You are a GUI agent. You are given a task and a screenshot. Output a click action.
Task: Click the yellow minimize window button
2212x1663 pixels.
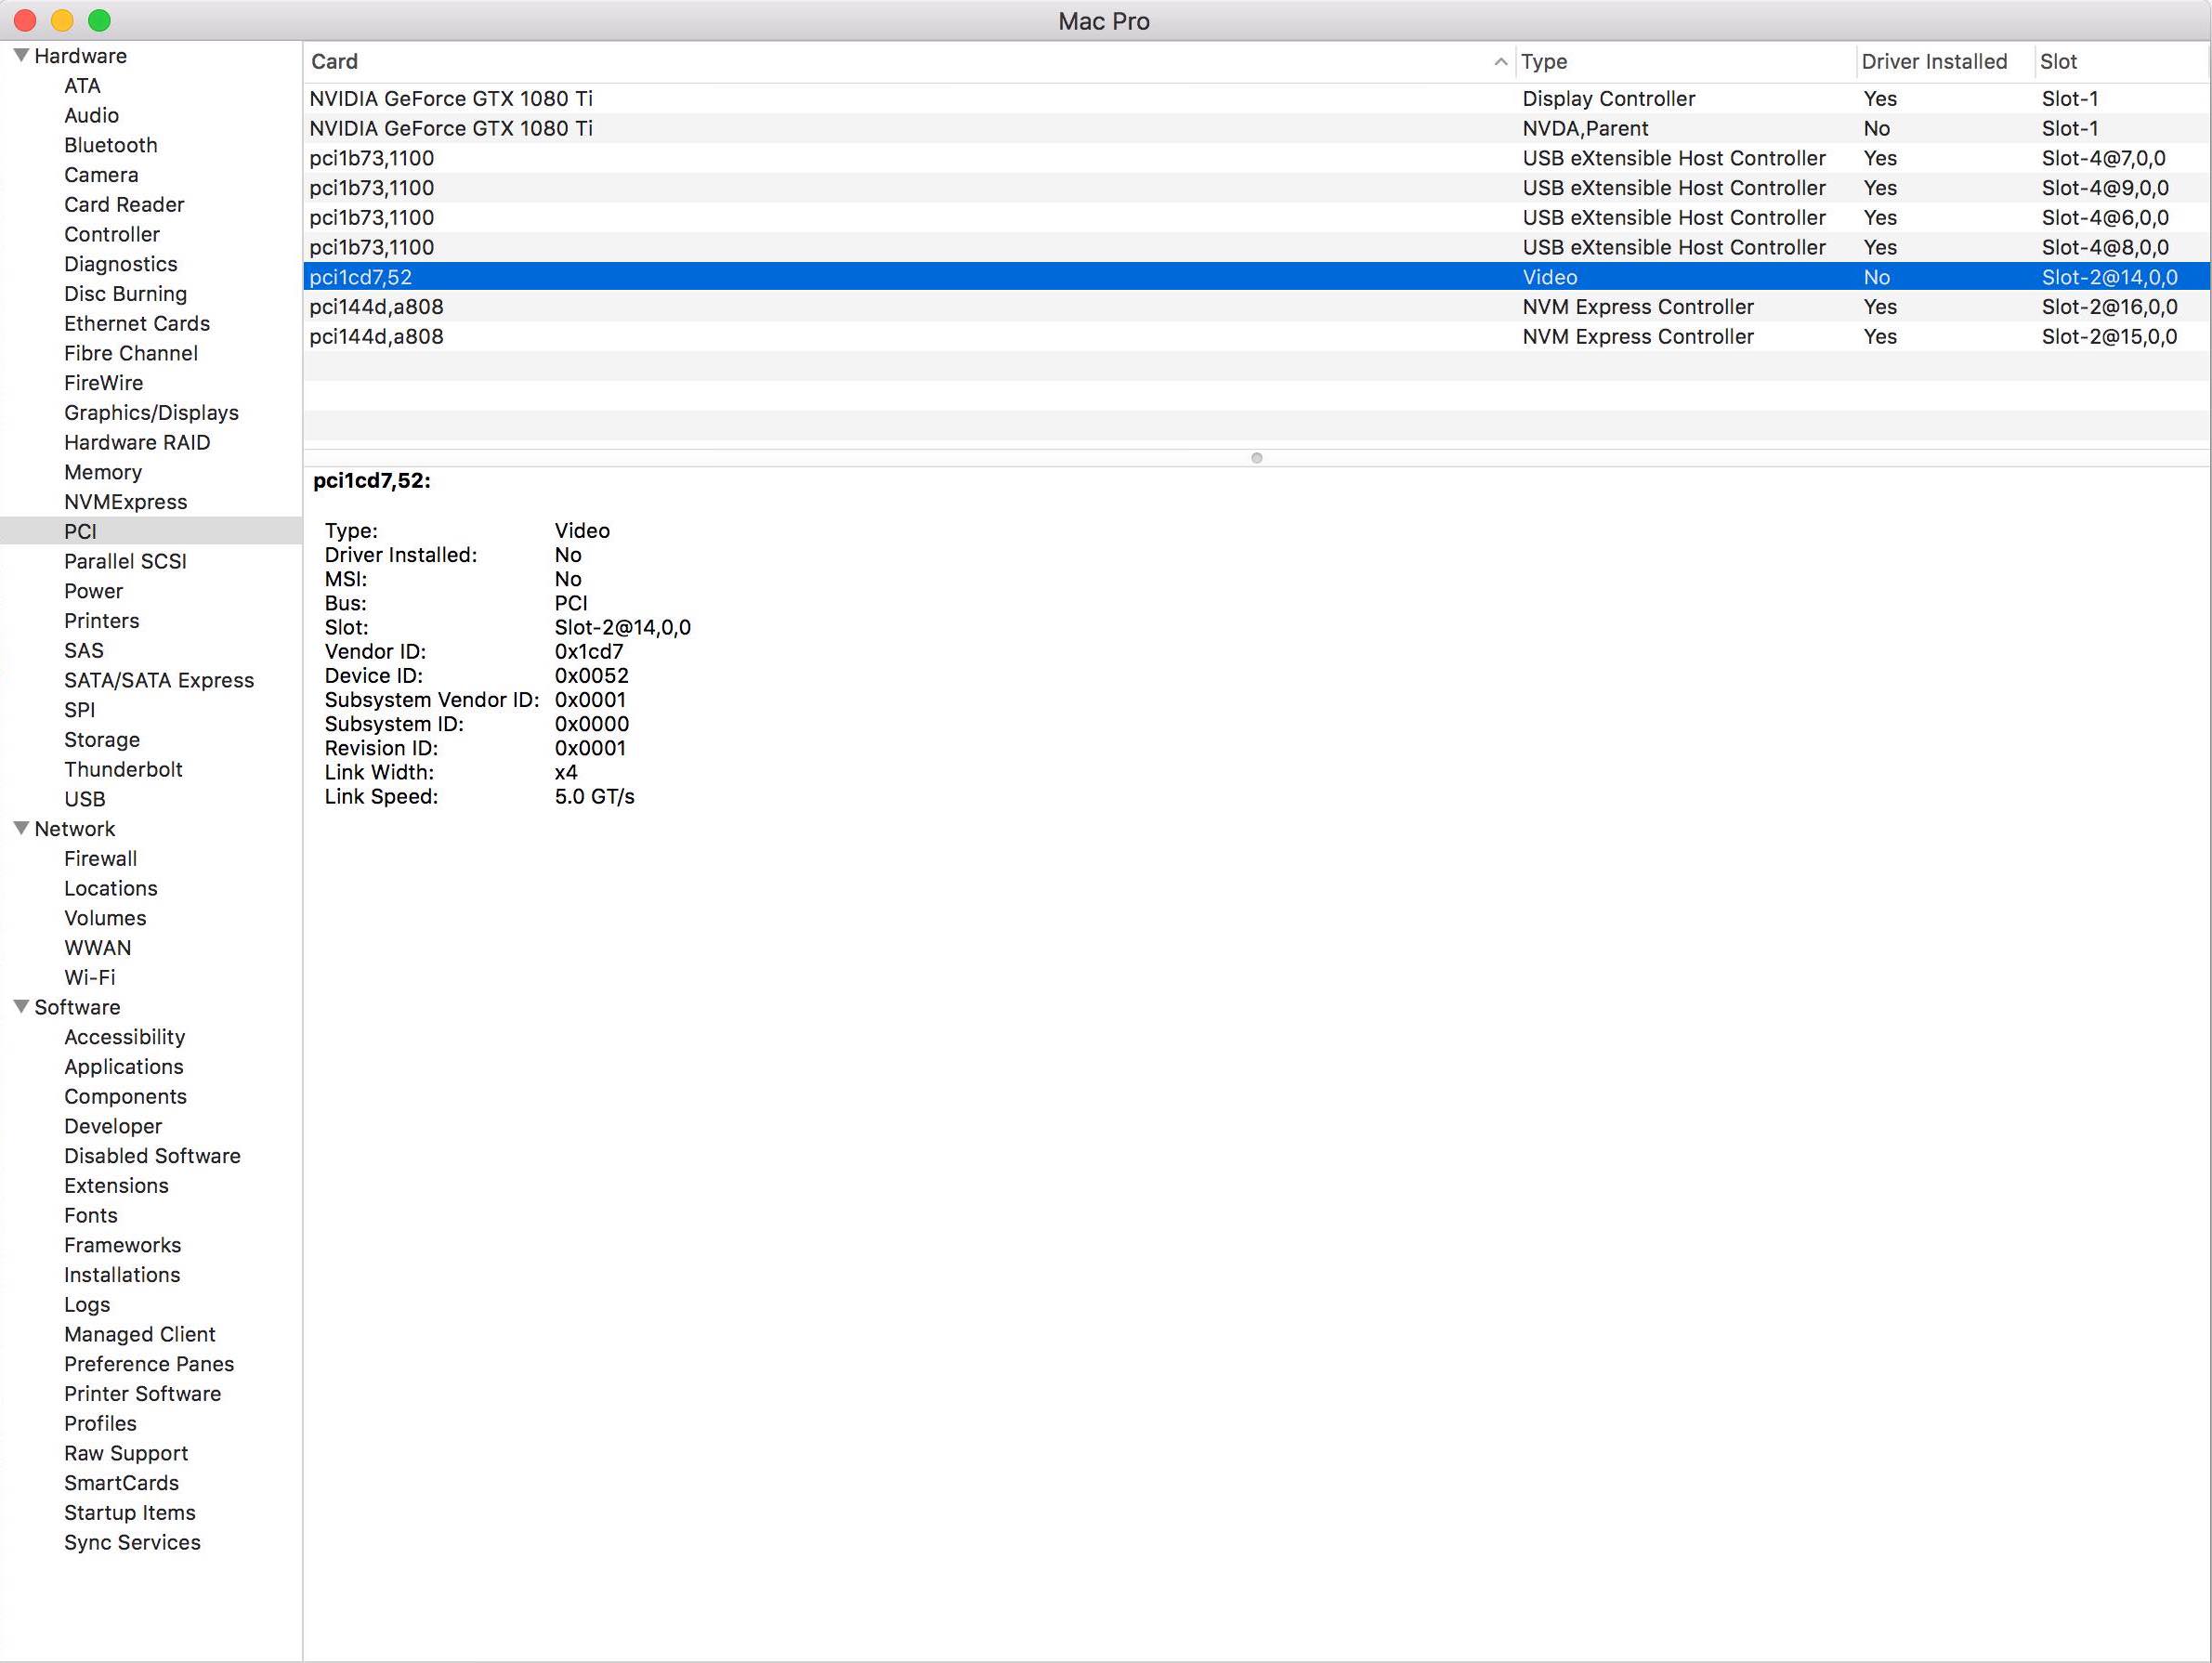tap(62, 20)
